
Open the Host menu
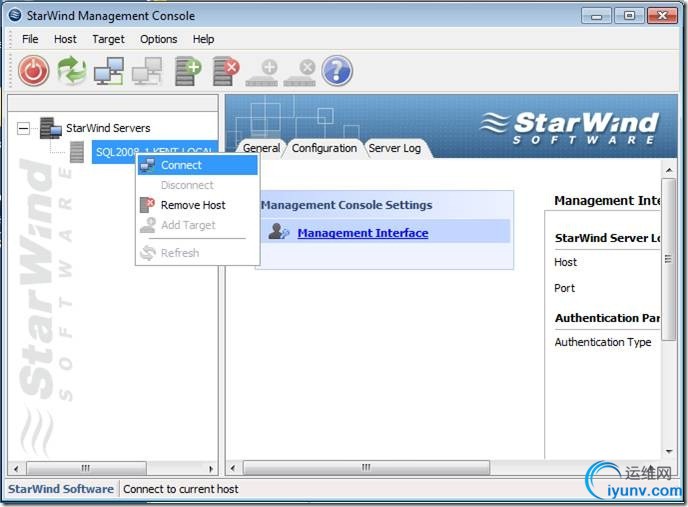tap(65, 39)
